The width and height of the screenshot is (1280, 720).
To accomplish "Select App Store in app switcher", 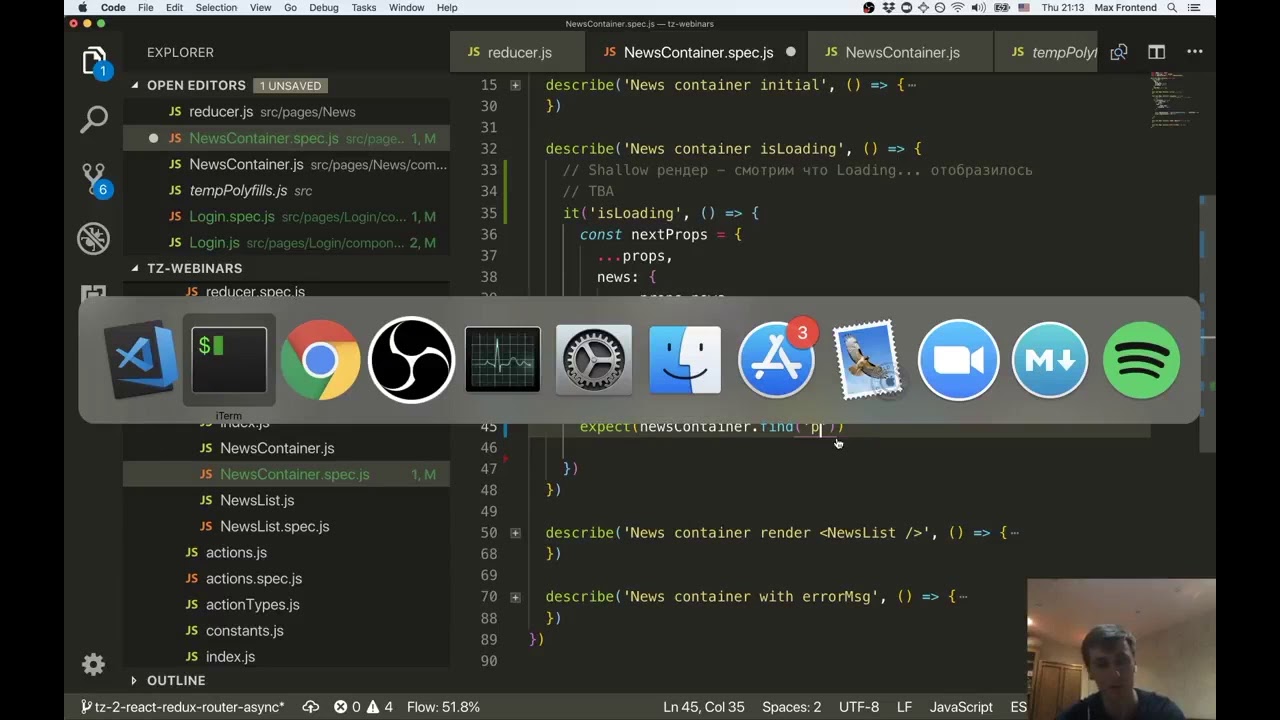I will [776, 360].
